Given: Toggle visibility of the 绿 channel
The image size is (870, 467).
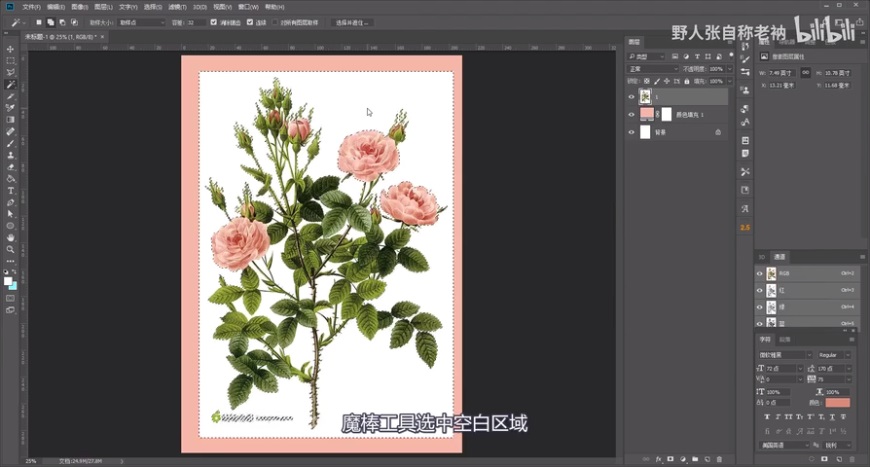Looking at the screenshot, I should click(x=760, y=307).
